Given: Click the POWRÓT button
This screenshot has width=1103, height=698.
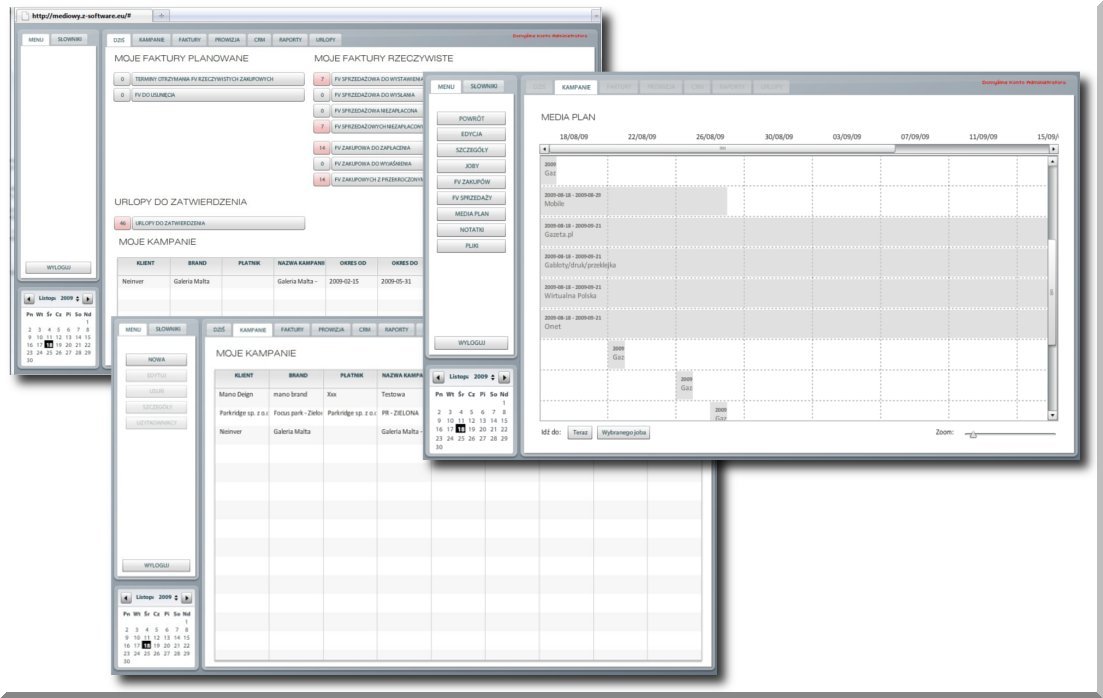Looking at the screenshot, I should pyautogui.click(x=471, y=118).
